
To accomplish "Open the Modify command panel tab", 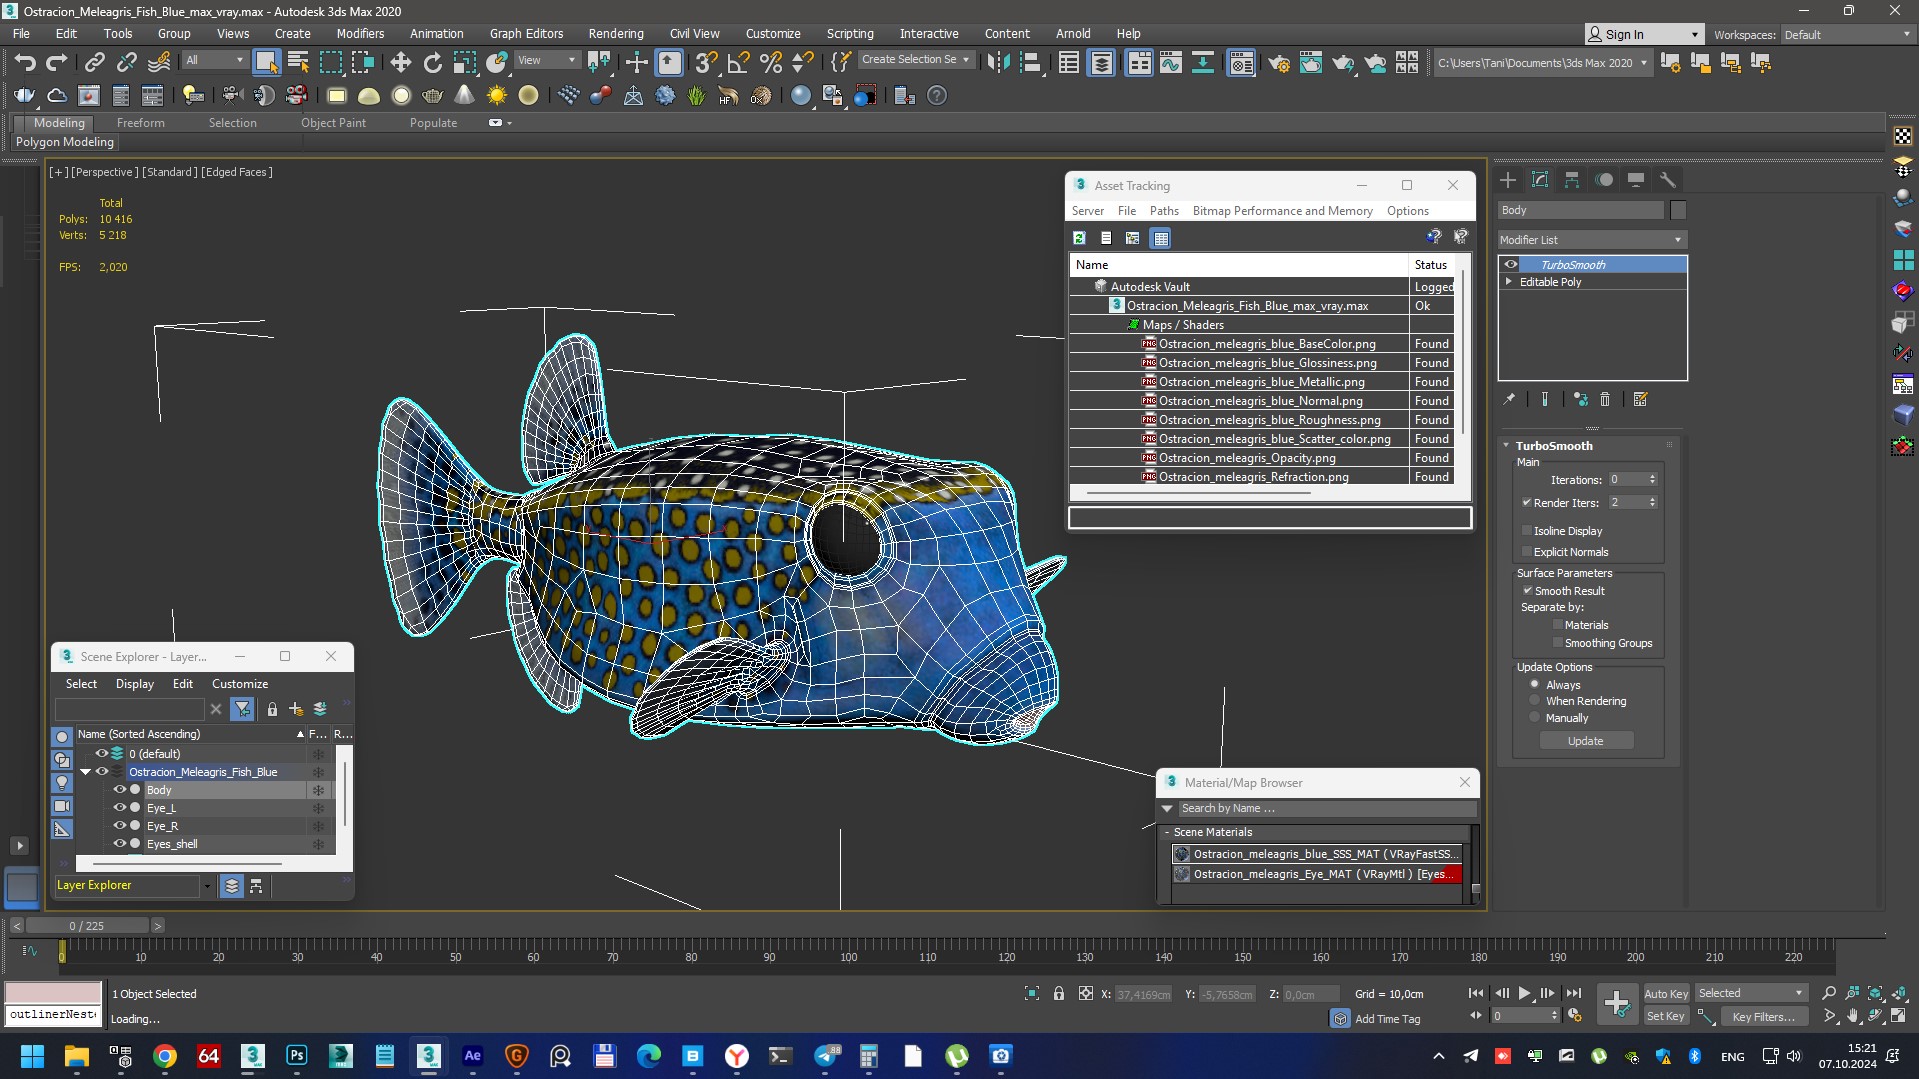I will pyautogui.click(x=1540, y=180).
